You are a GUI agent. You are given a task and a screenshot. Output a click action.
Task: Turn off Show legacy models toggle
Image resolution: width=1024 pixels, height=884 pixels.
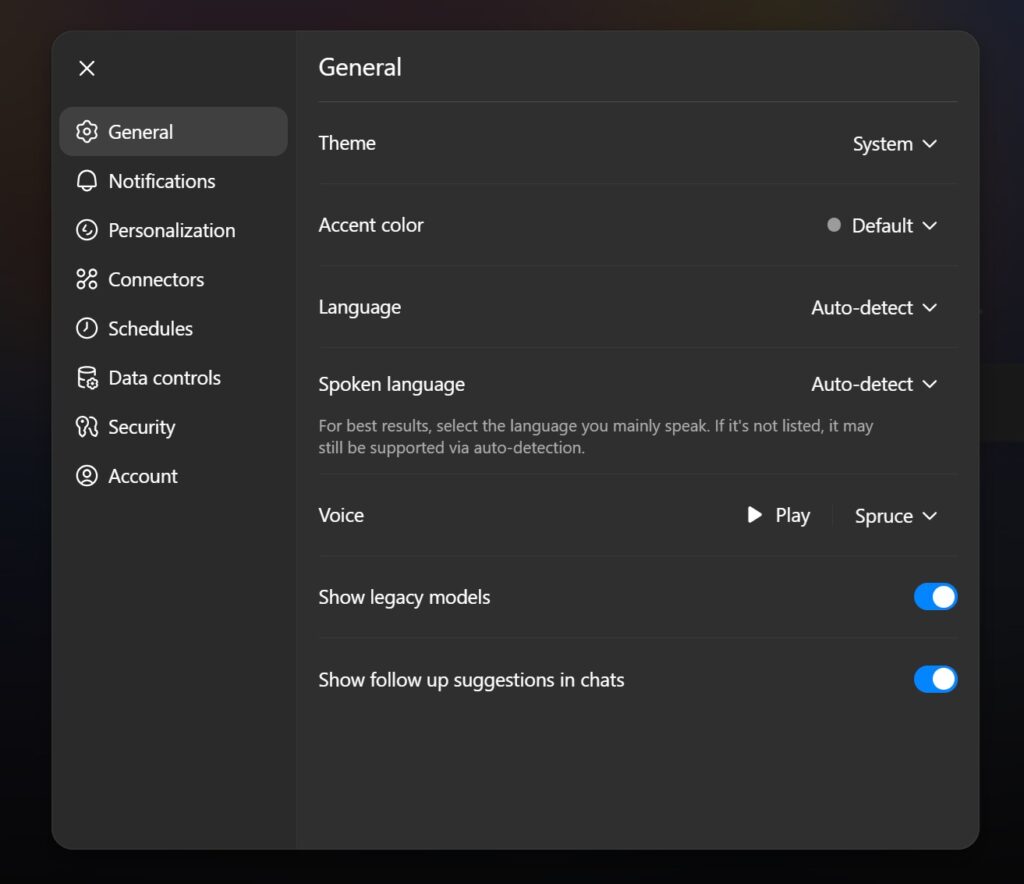935,597
